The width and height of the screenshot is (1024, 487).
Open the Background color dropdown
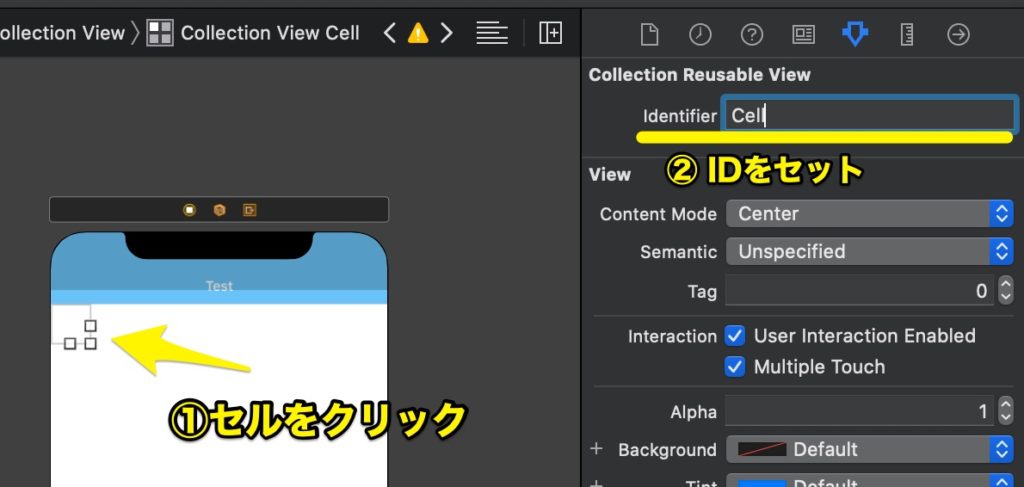point(870,449)
